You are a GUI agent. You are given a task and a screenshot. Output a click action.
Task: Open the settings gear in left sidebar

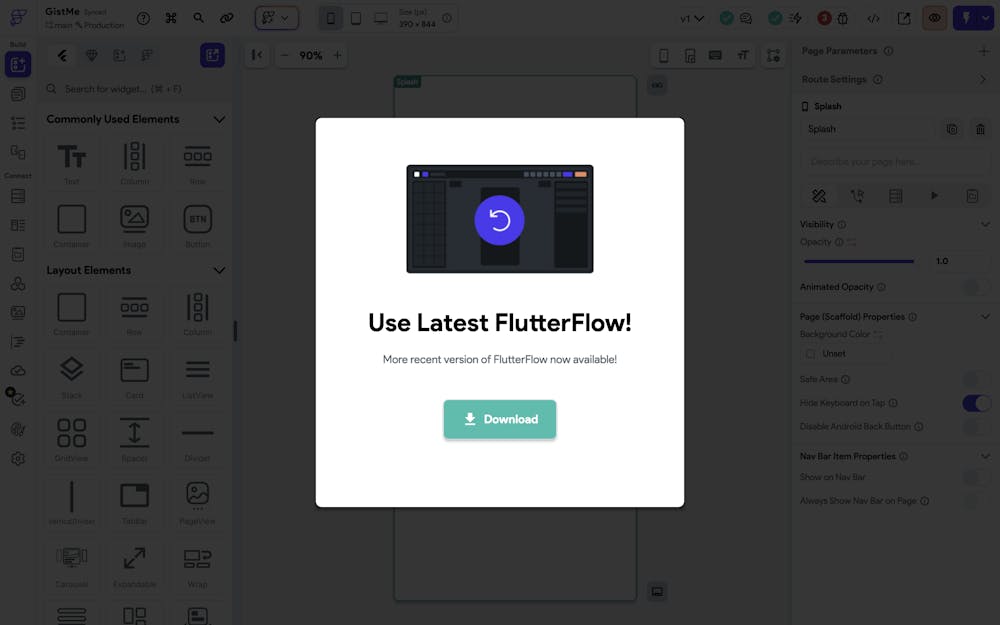18,459
